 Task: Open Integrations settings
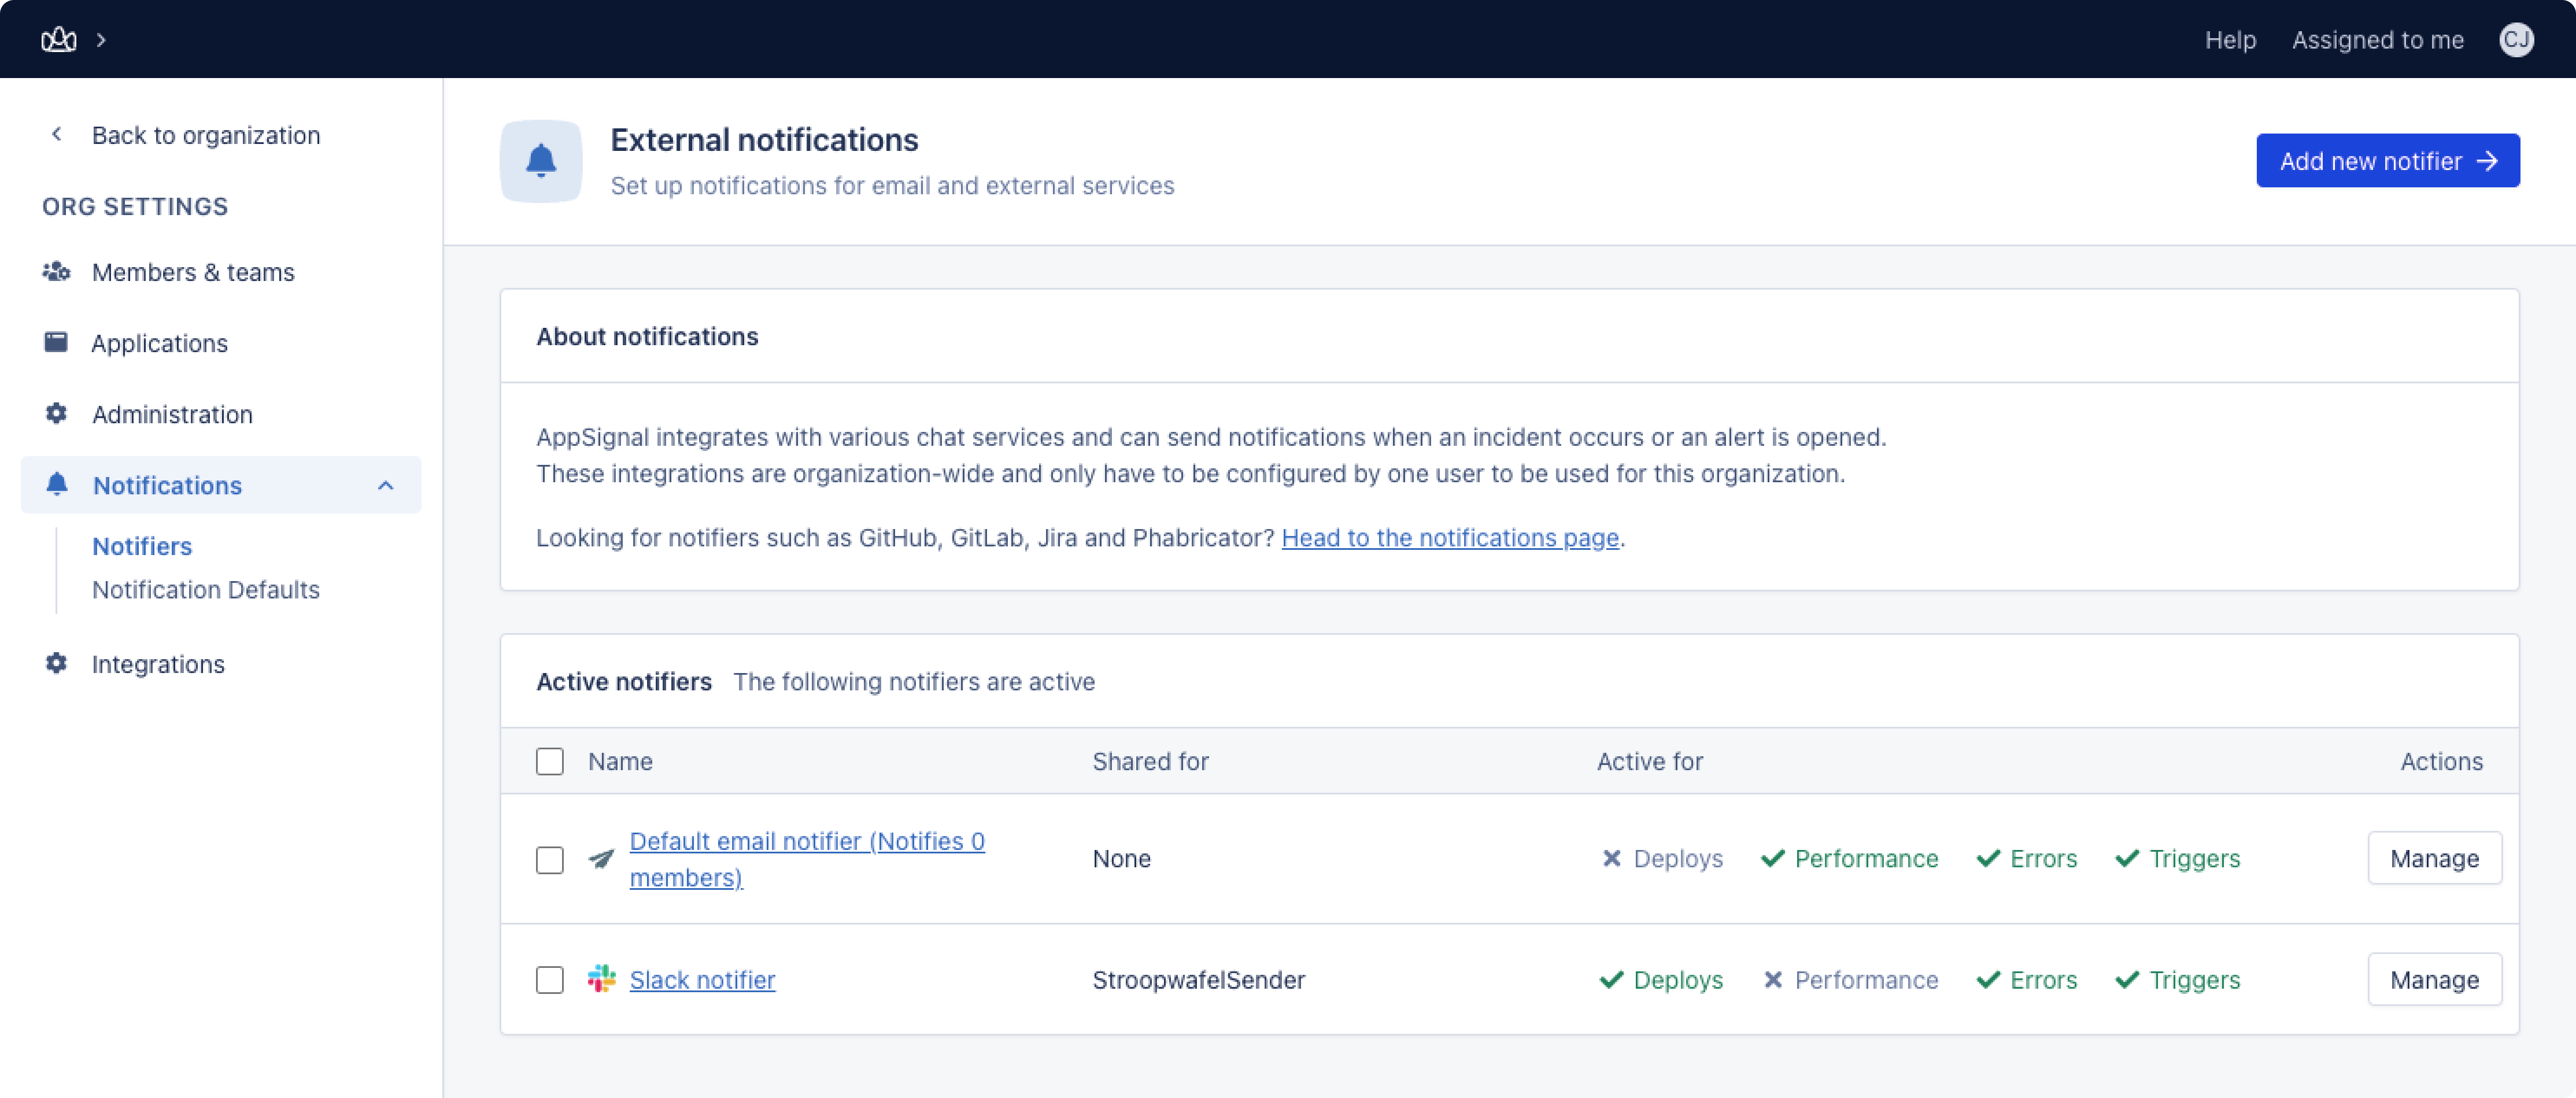(158, 664)
